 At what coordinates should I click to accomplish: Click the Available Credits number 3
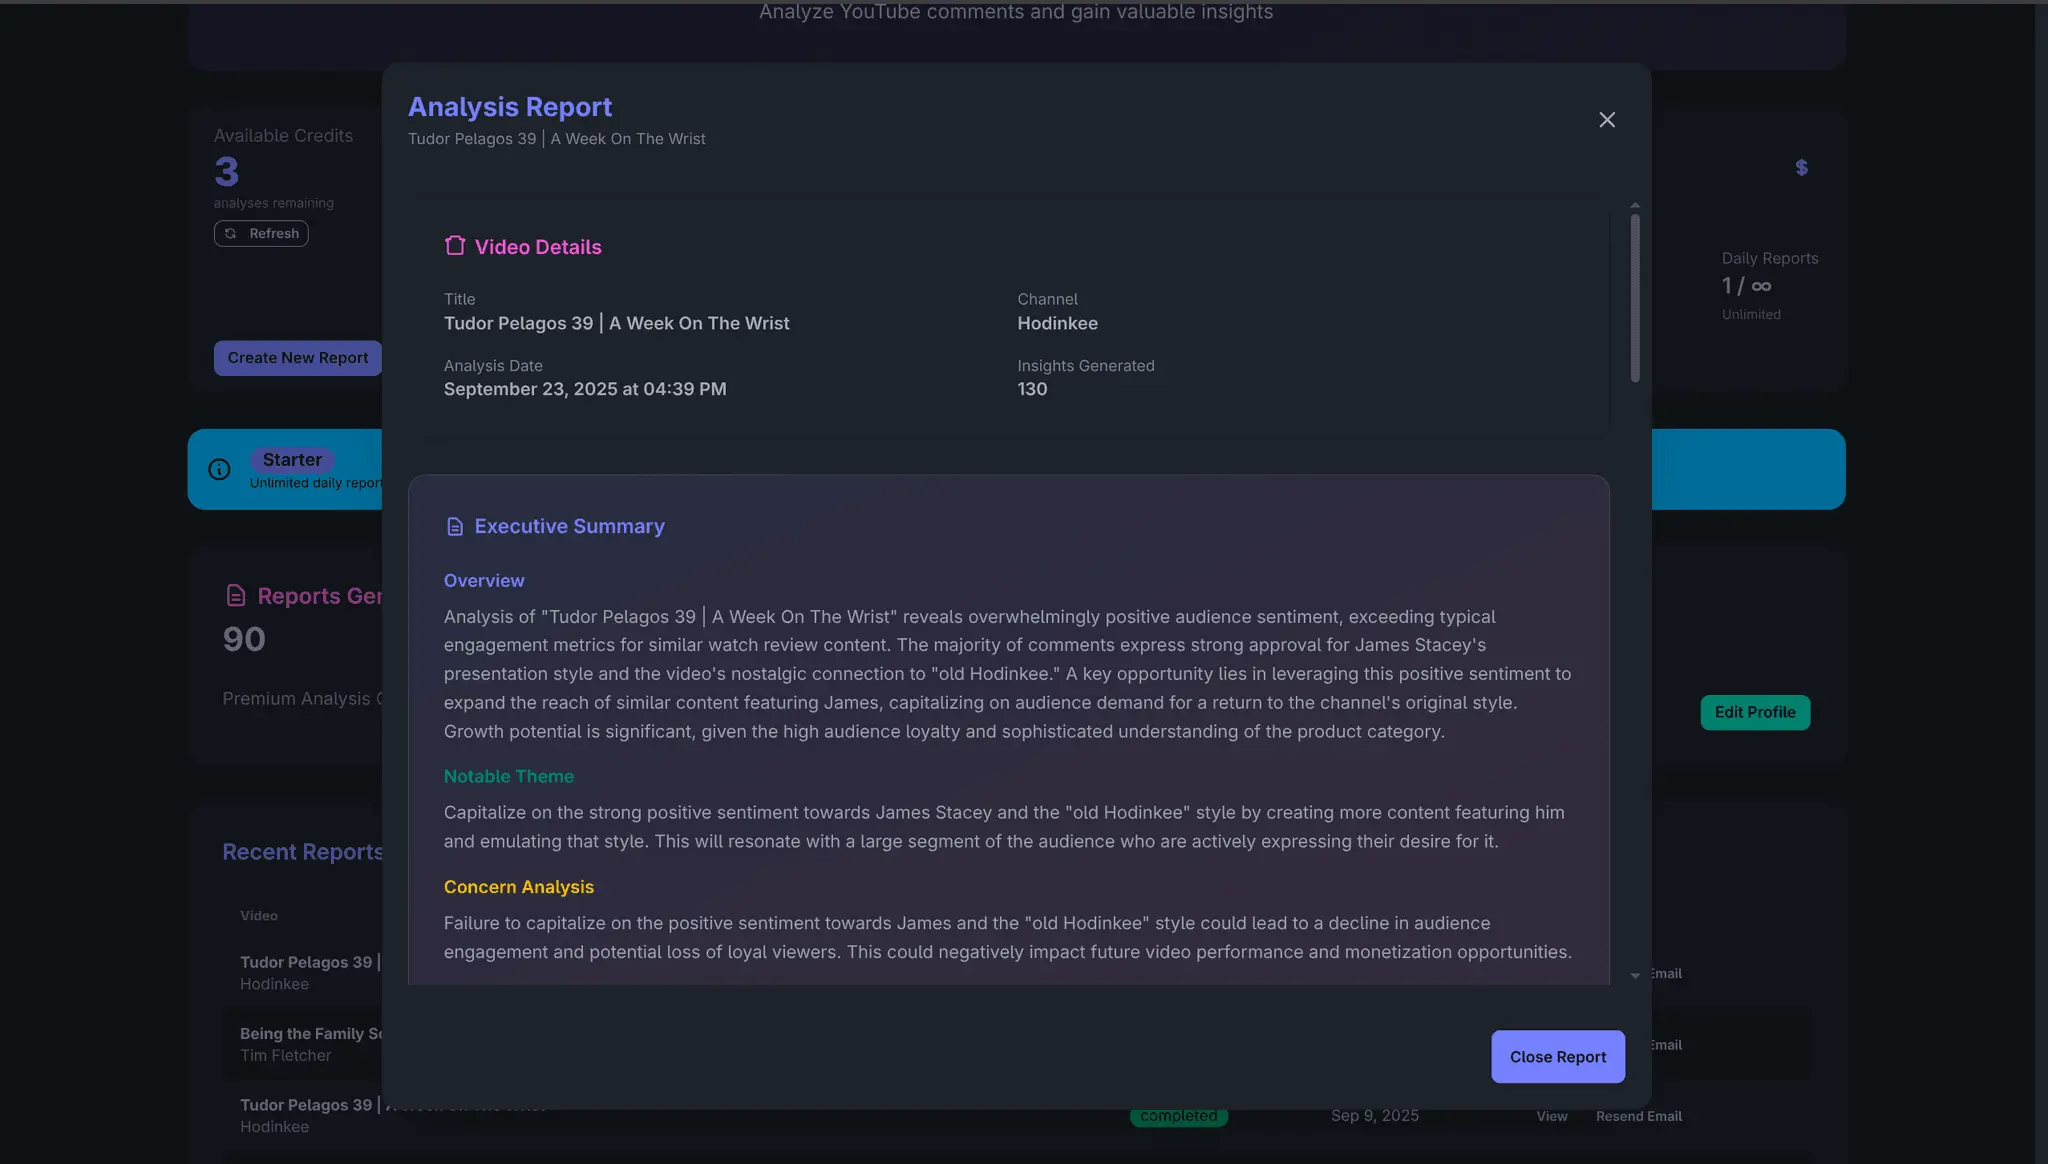click(227, 172)
